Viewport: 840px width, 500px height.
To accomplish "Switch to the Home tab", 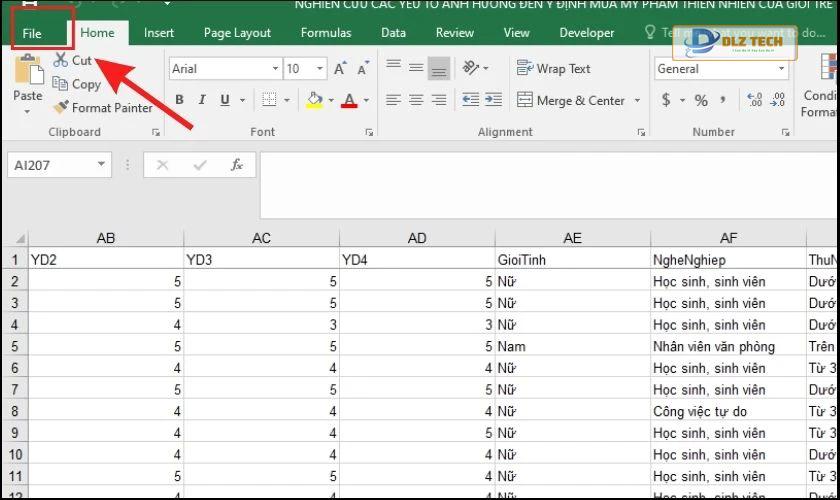I will point(97,33).
